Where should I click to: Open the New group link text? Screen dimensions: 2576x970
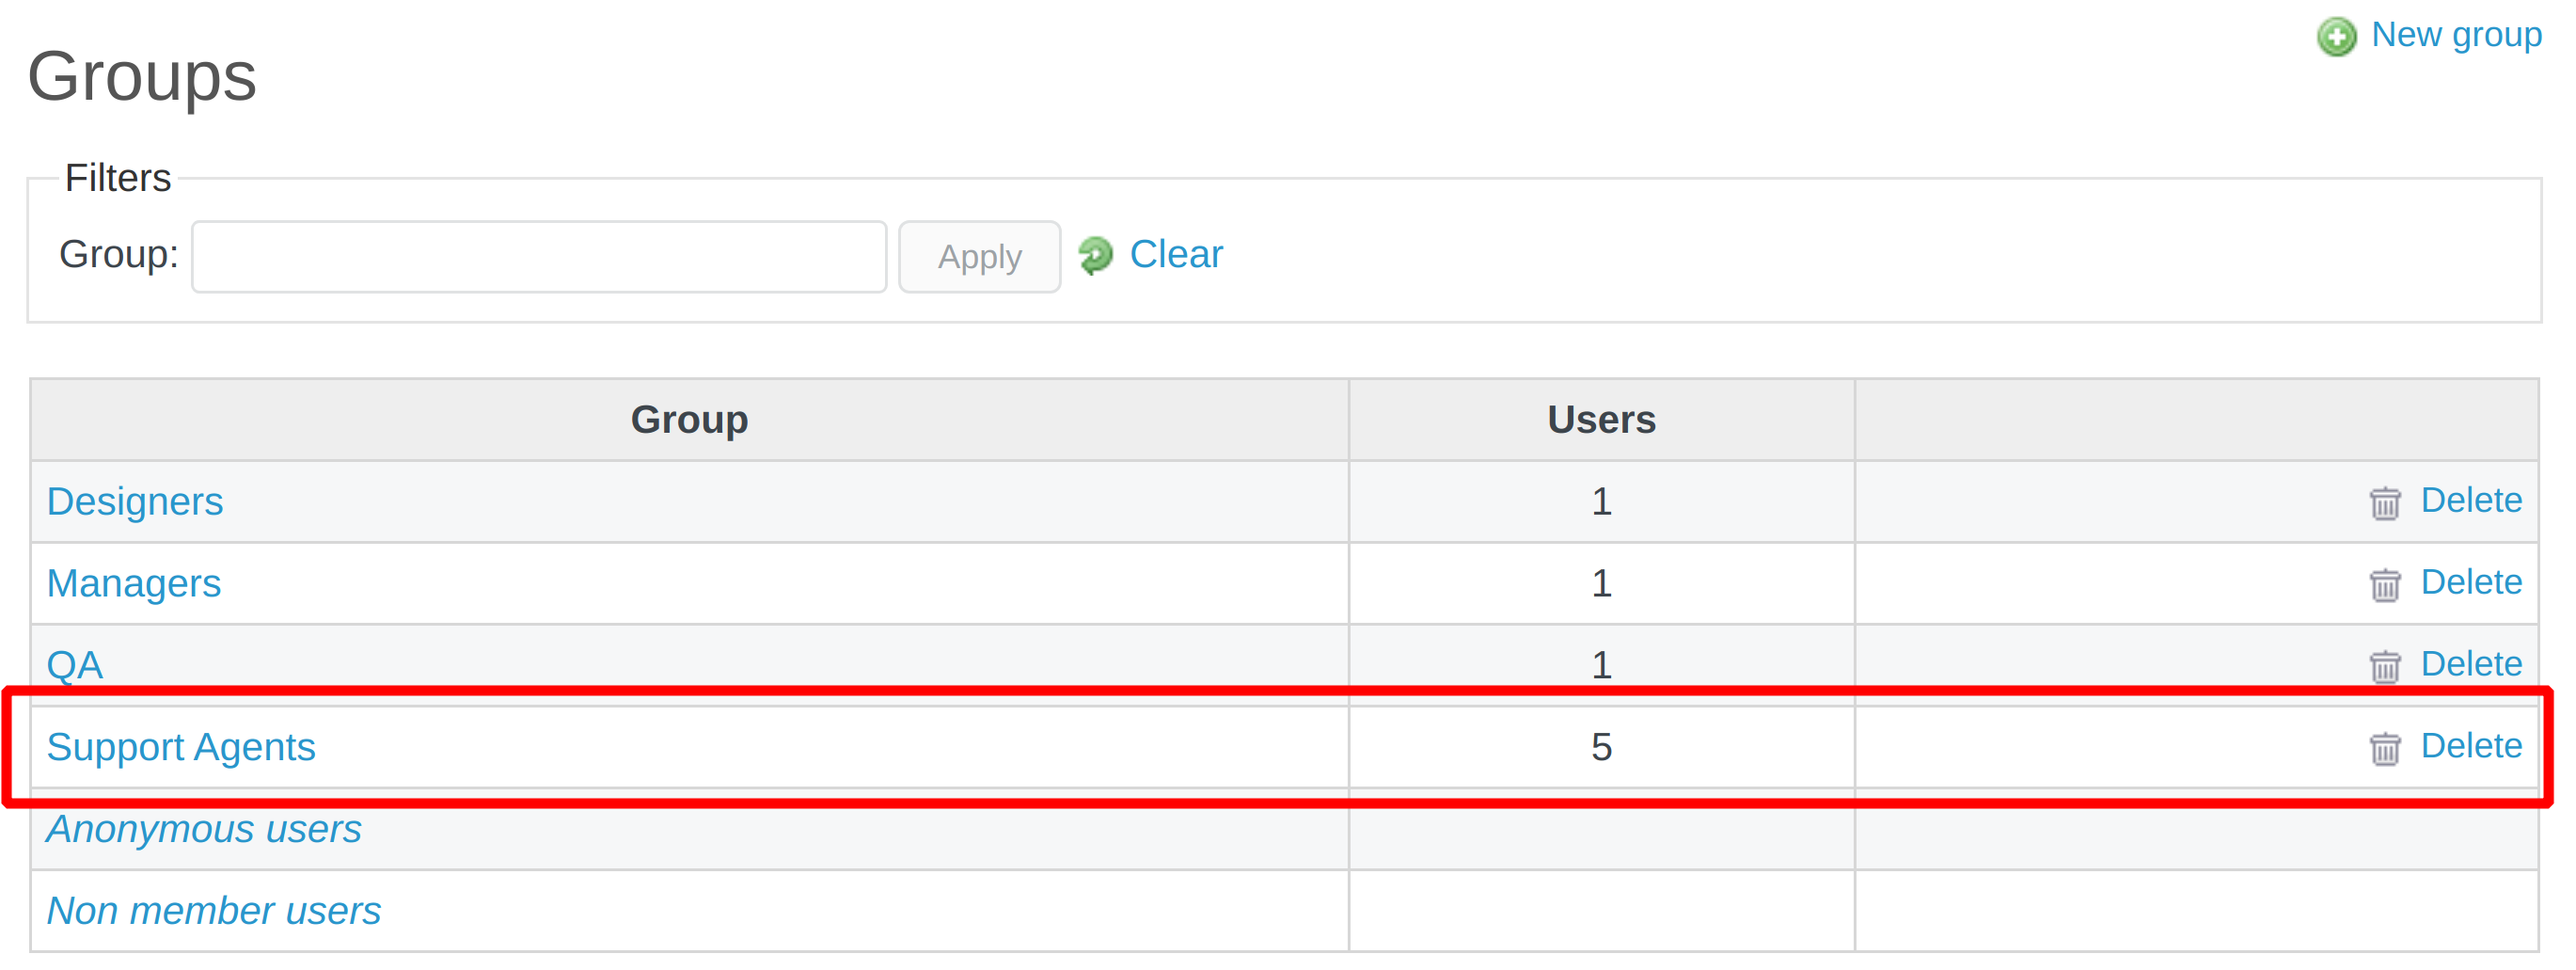[2456, 35]
